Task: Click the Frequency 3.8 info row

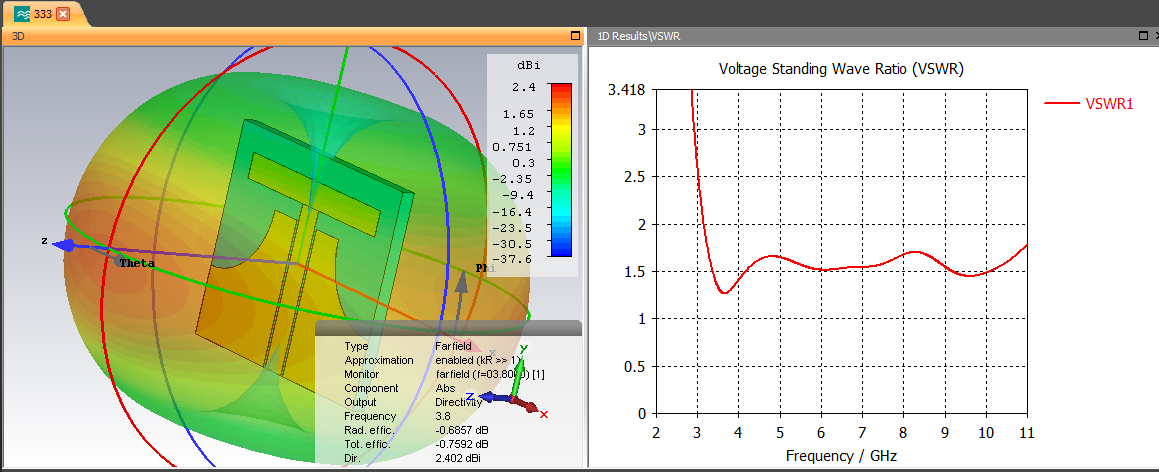Action: pyautogui.click(x=396, y=416)
